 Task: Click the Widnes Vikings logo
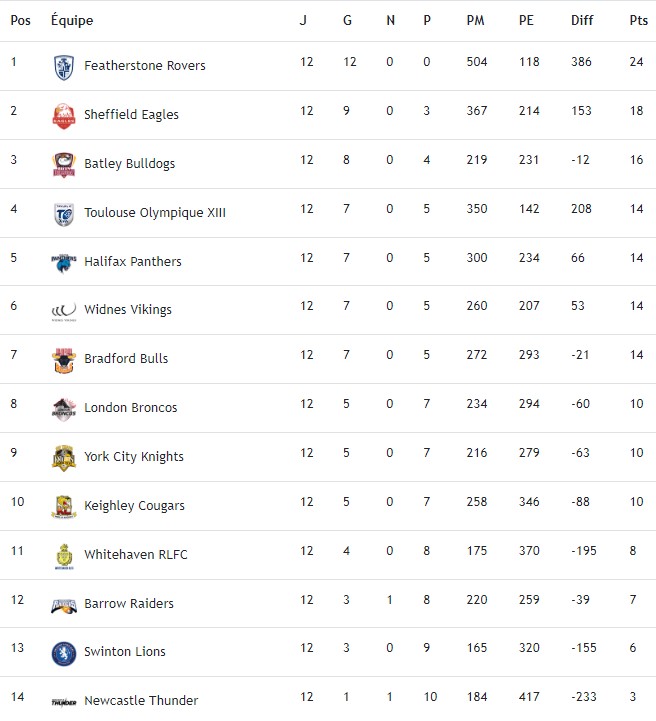[x=64, y=311]
